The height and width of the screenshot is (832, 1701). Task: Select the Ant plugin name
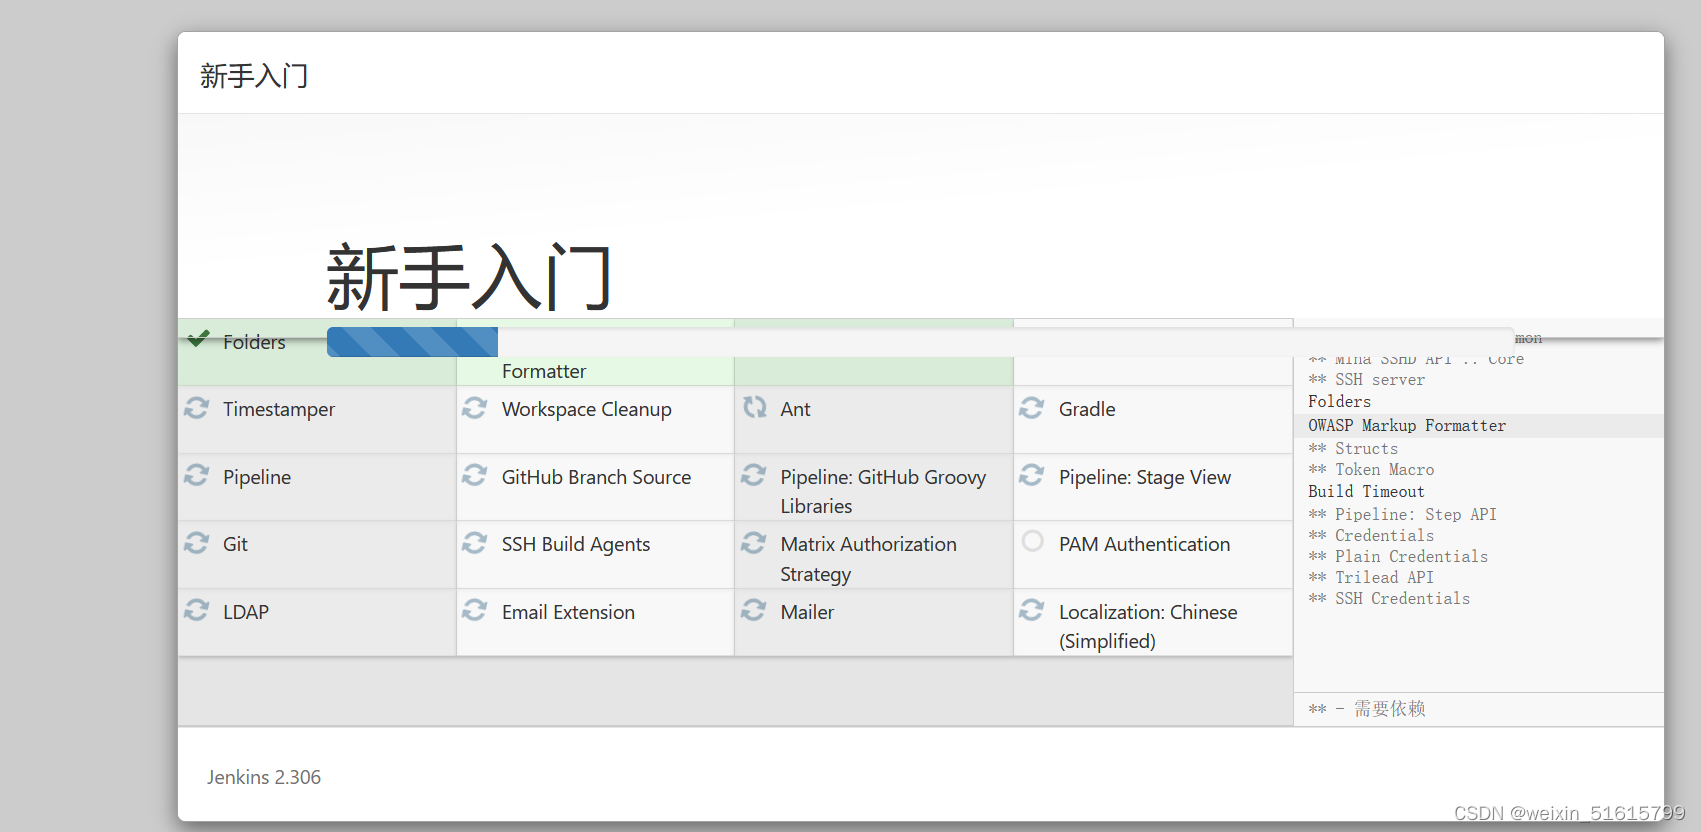pos(795,409)
